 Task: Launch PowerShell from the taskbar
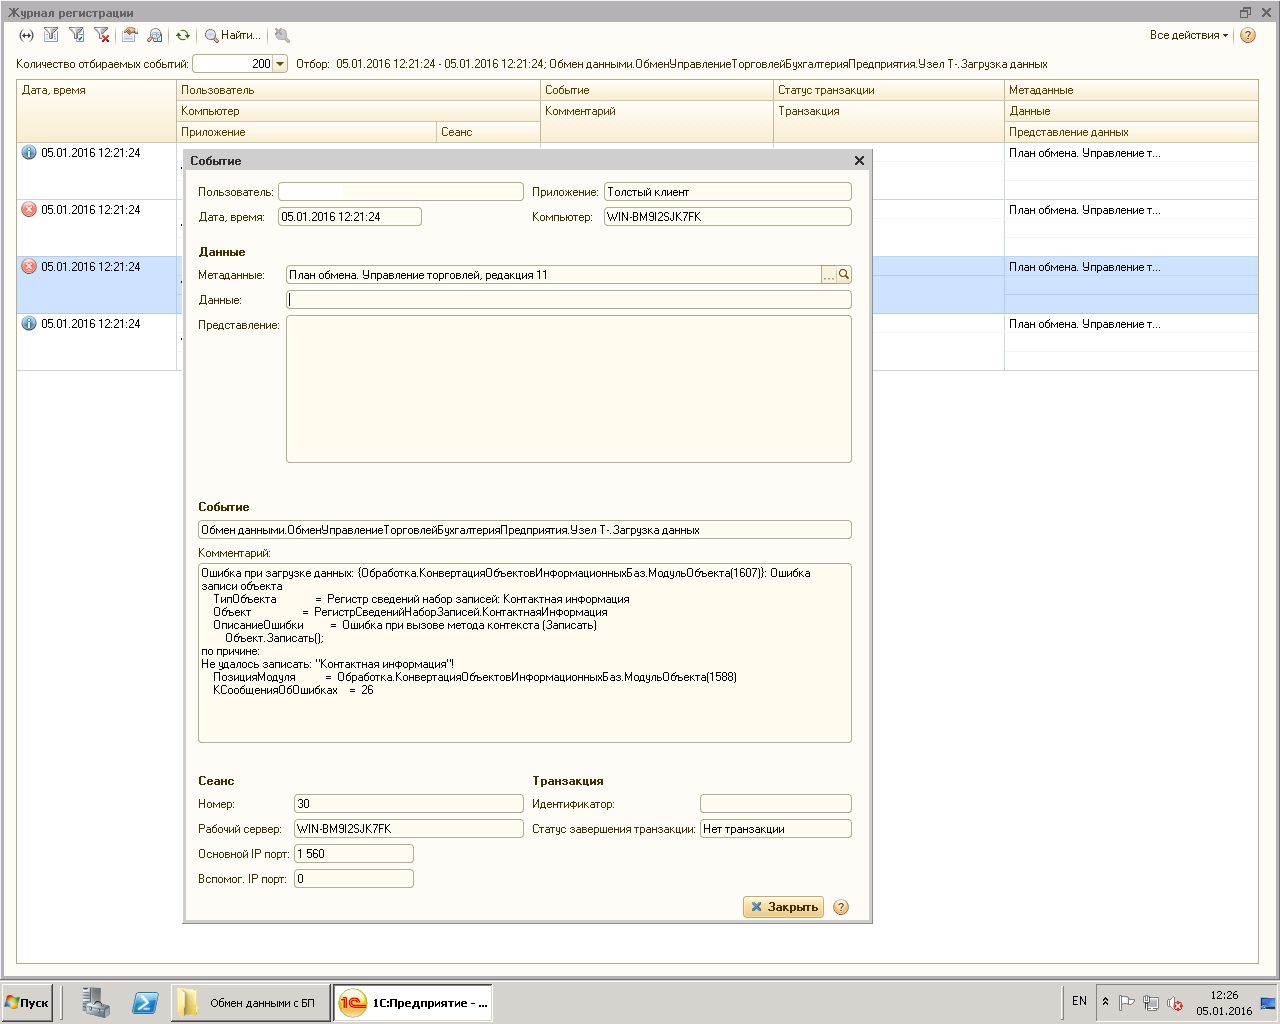click(x=145, y=1003)
